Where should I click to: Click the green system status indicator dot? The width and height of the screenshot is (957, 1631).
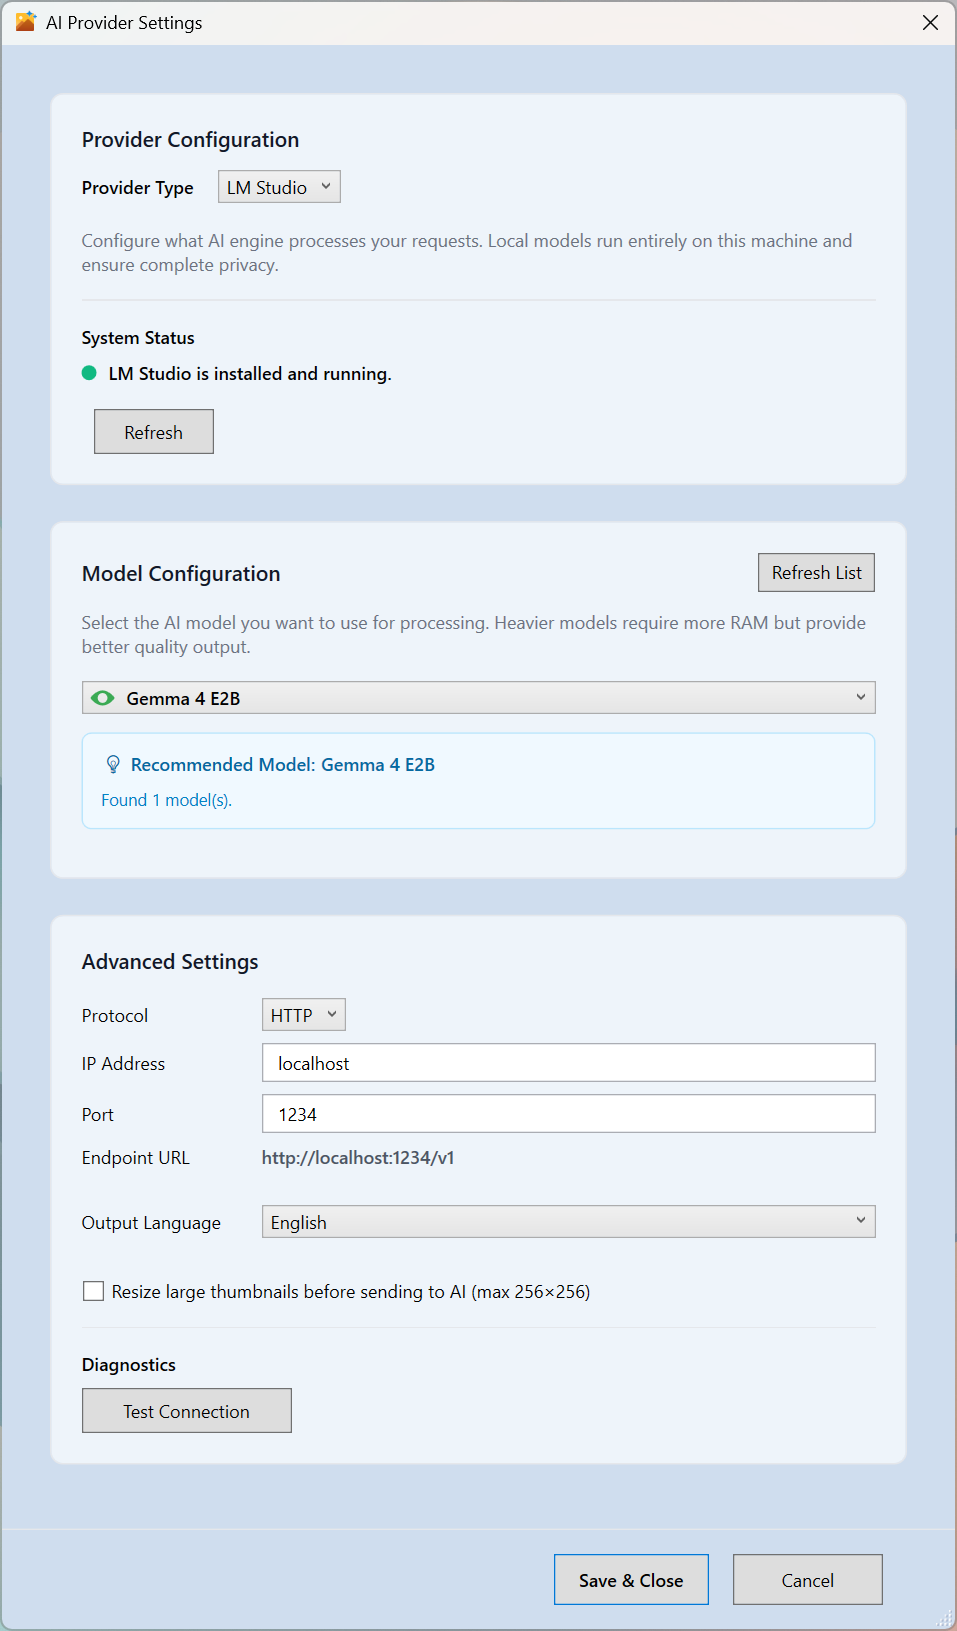click(89, 373)
